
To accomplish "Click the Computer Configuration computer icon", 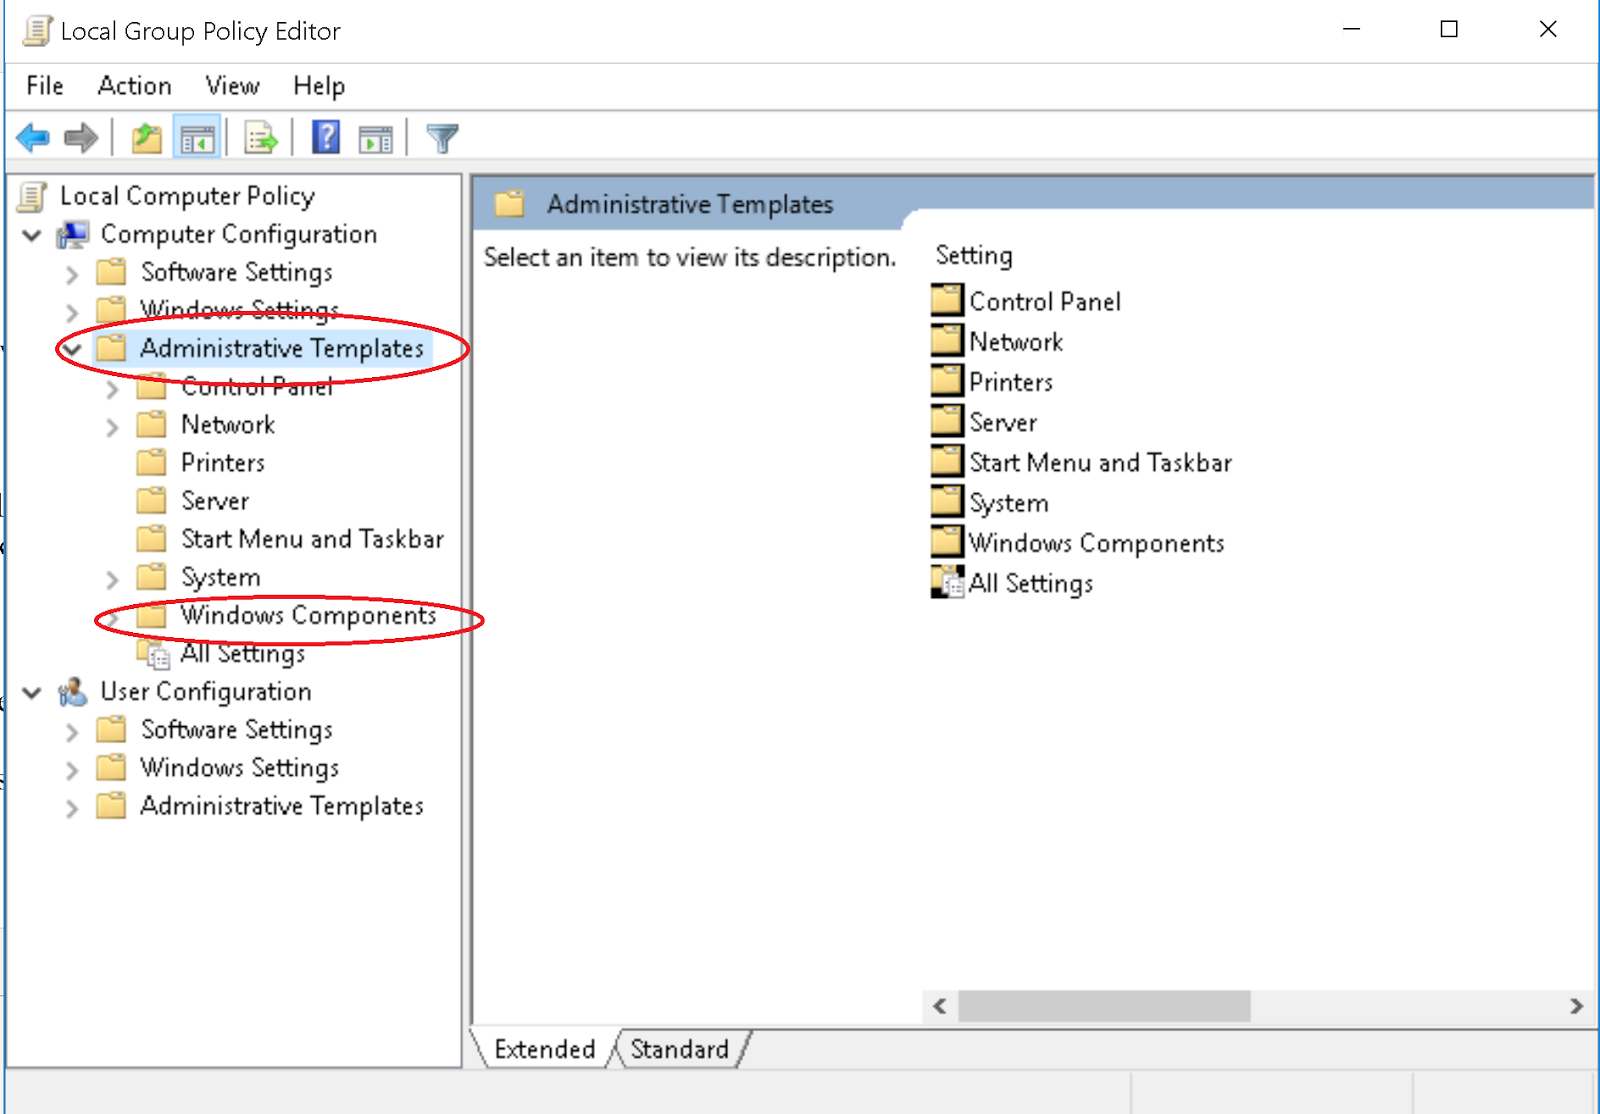I will (x=73, y=235).
